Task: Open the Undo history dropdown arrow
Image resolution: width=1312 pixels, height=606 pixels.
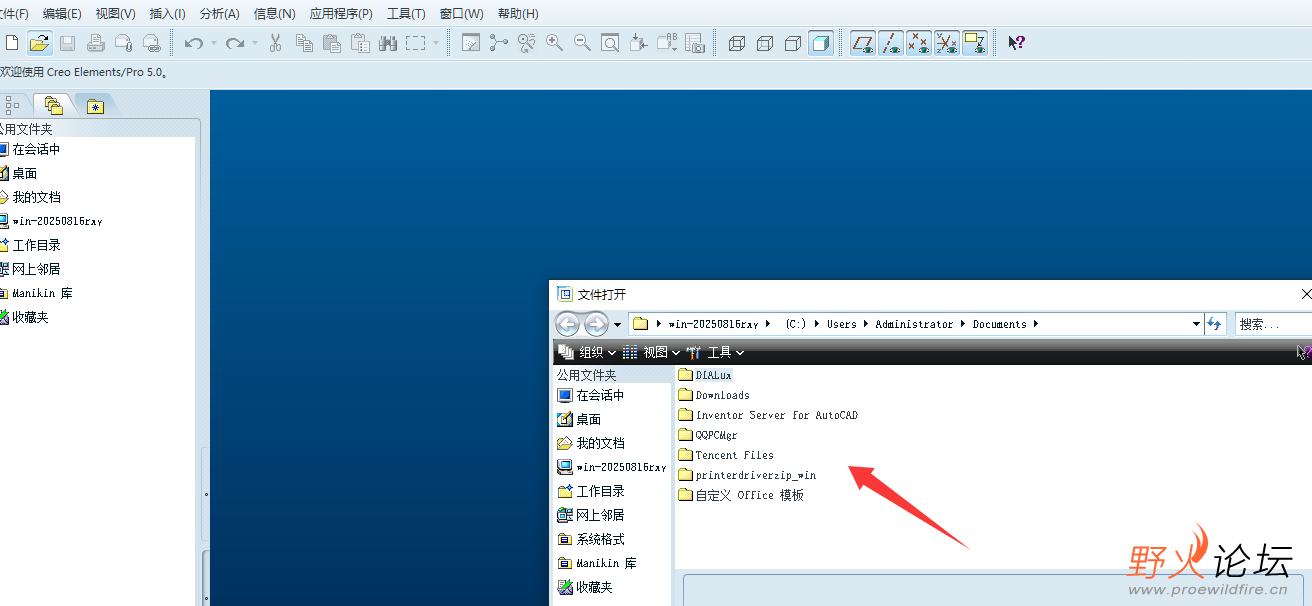Action: (213, 43)
